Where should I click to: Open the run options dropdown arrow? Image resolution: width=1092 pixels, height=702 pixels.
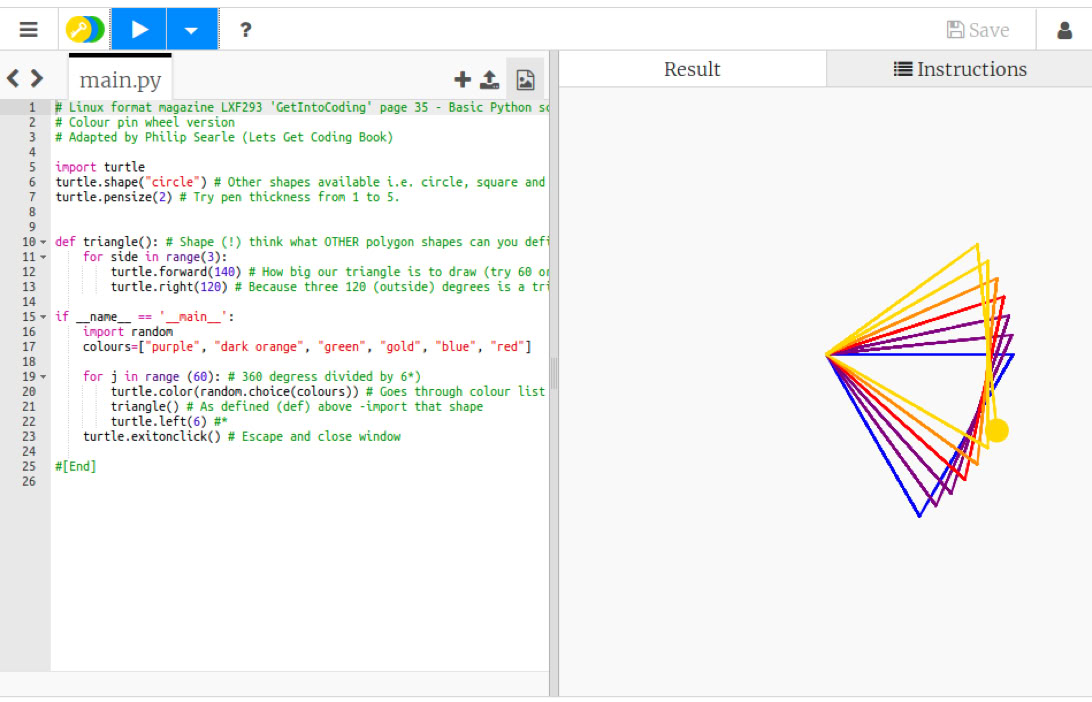pyautogui.click(x=192, y=29)
